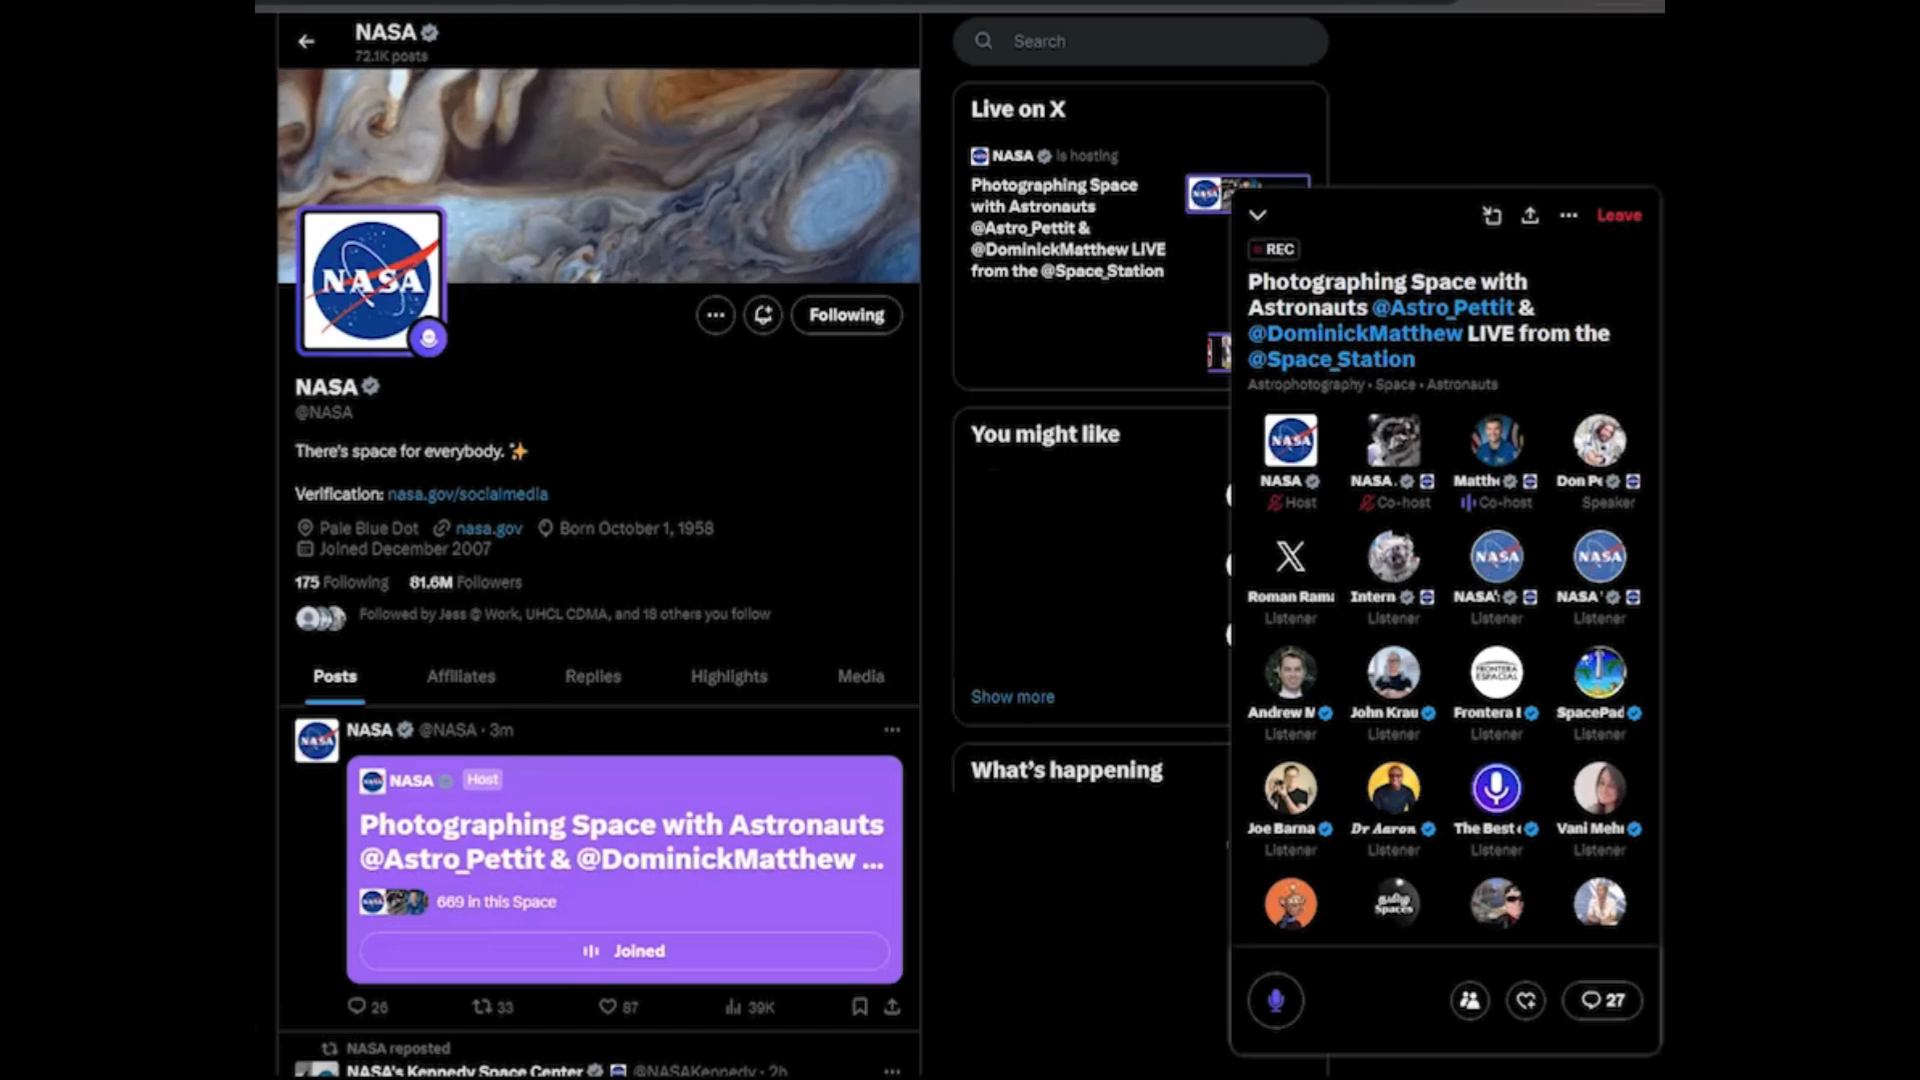
Task: Click the search magnifier icon
Action: click(984, 41)
